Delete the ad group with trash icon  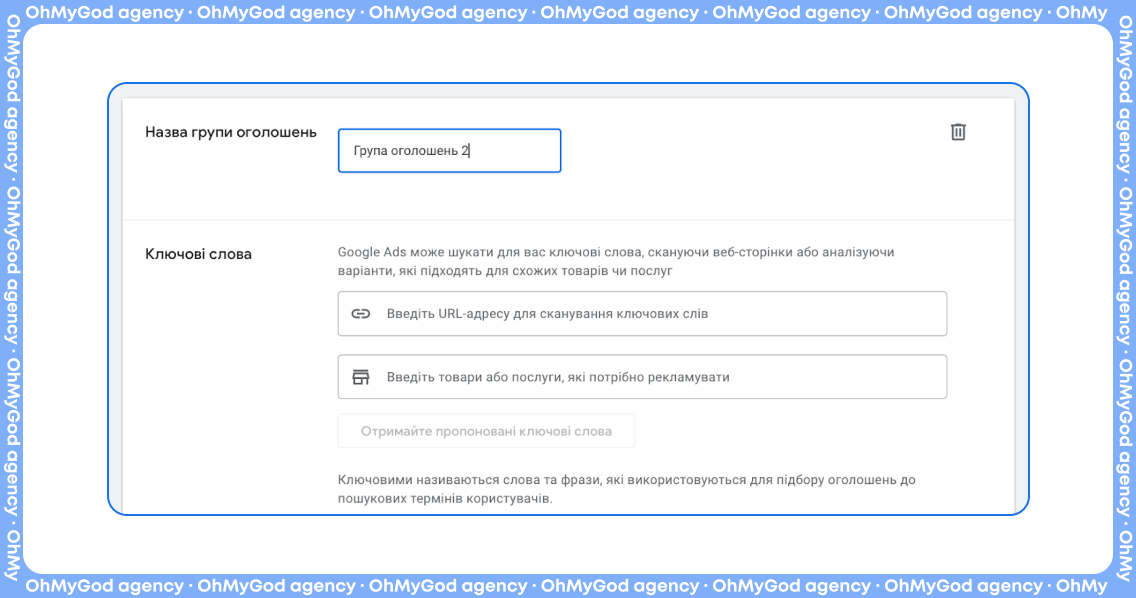pyautogui.click(x=957, y=132)
